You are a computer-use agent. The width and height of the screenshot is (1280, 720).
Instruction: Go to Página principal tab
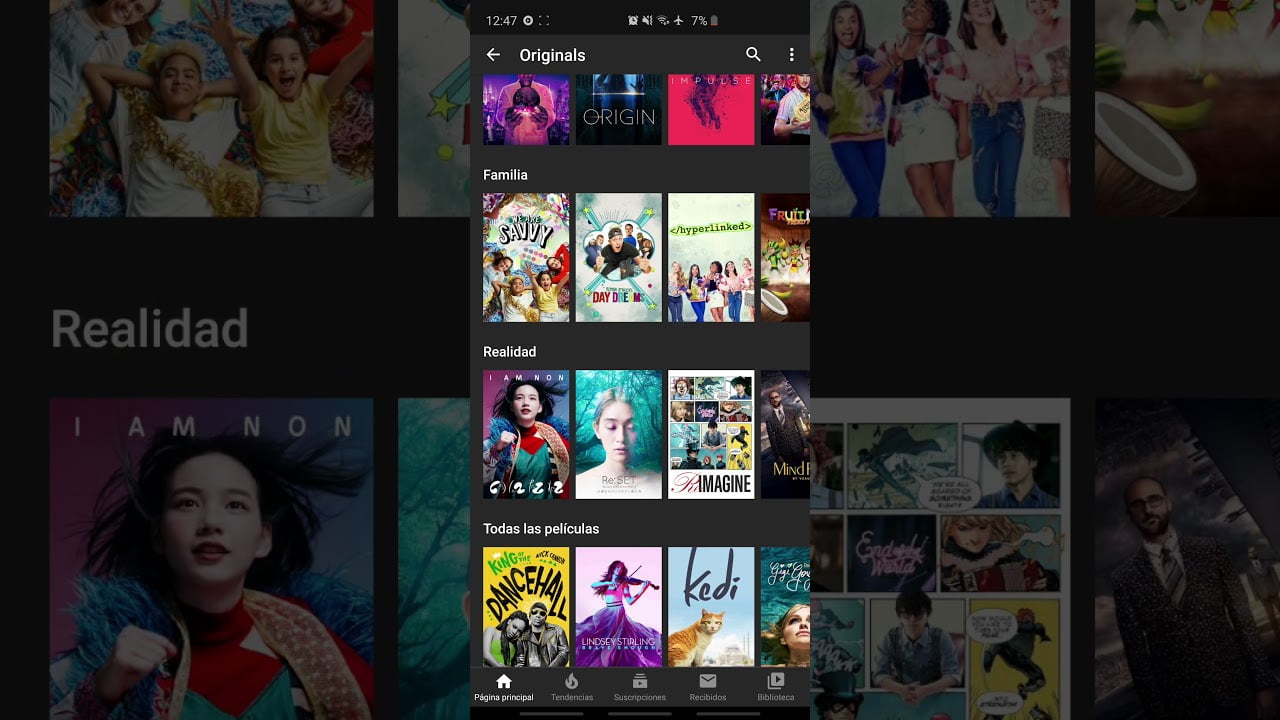(504, 687)
